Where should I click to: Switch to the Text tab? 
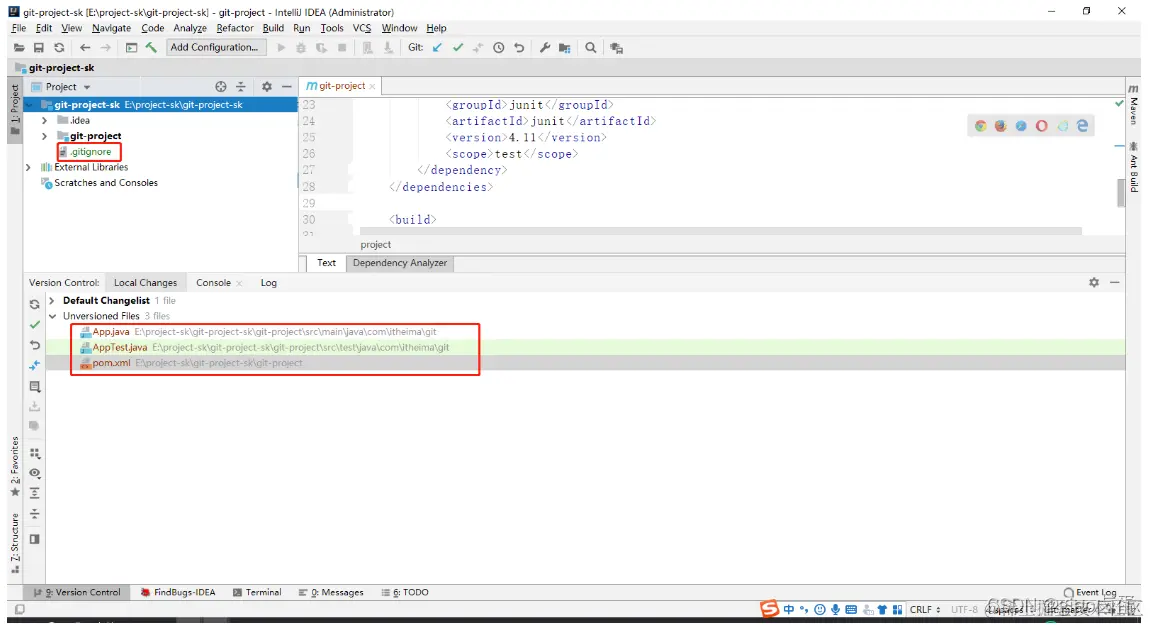click(x=326, y=263)
